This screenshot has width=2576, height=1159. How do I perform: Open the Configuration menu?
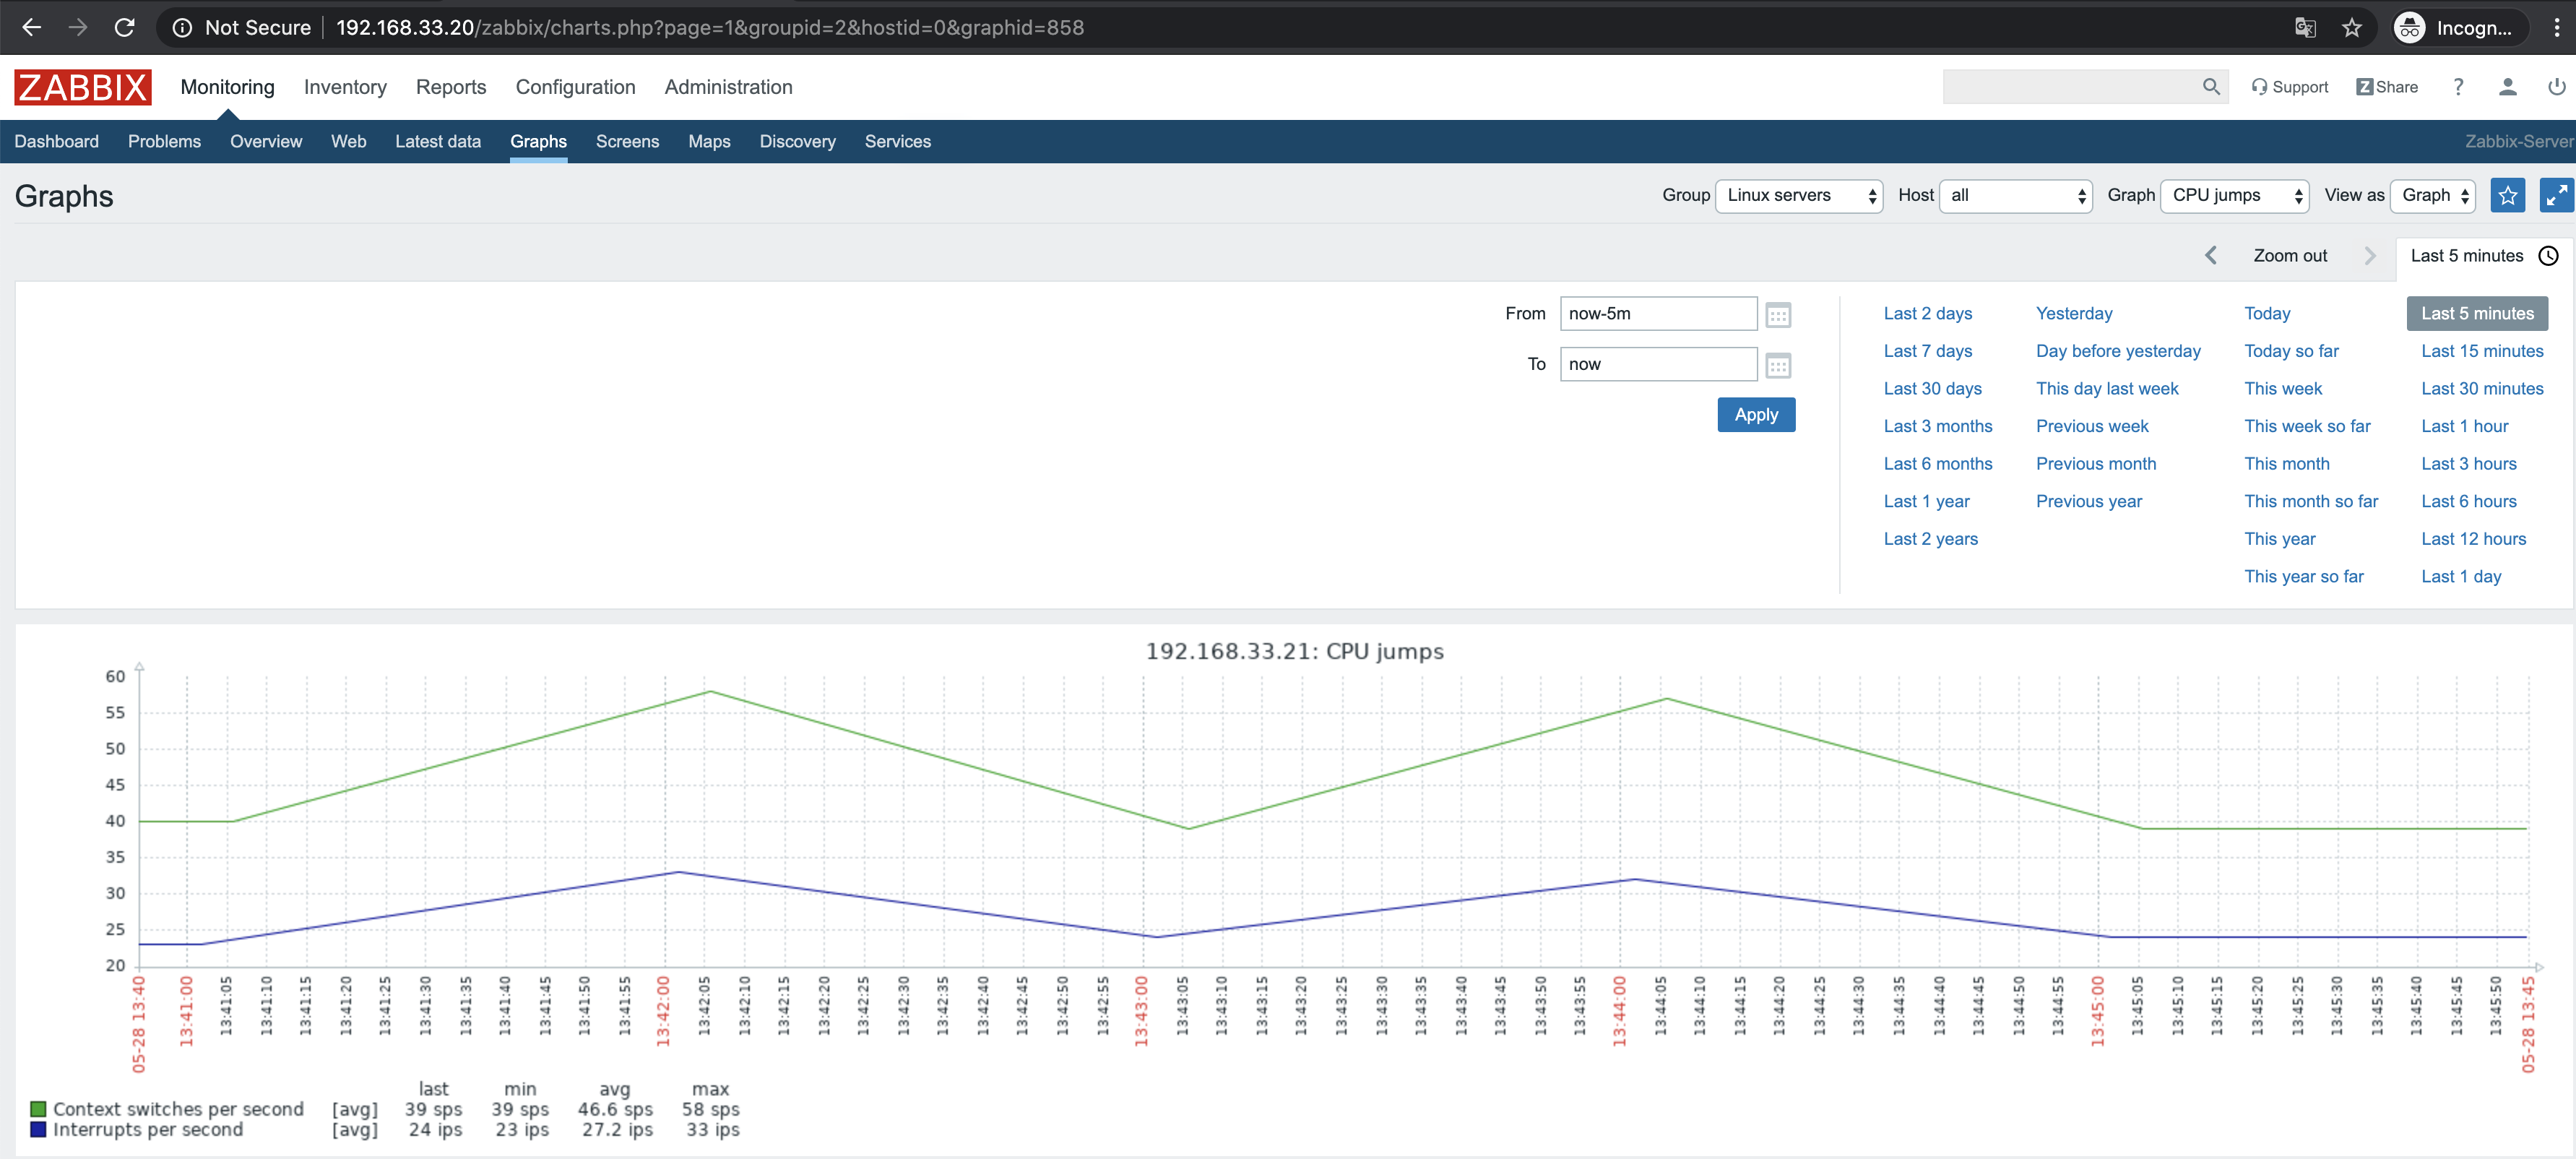pos(575,87)
